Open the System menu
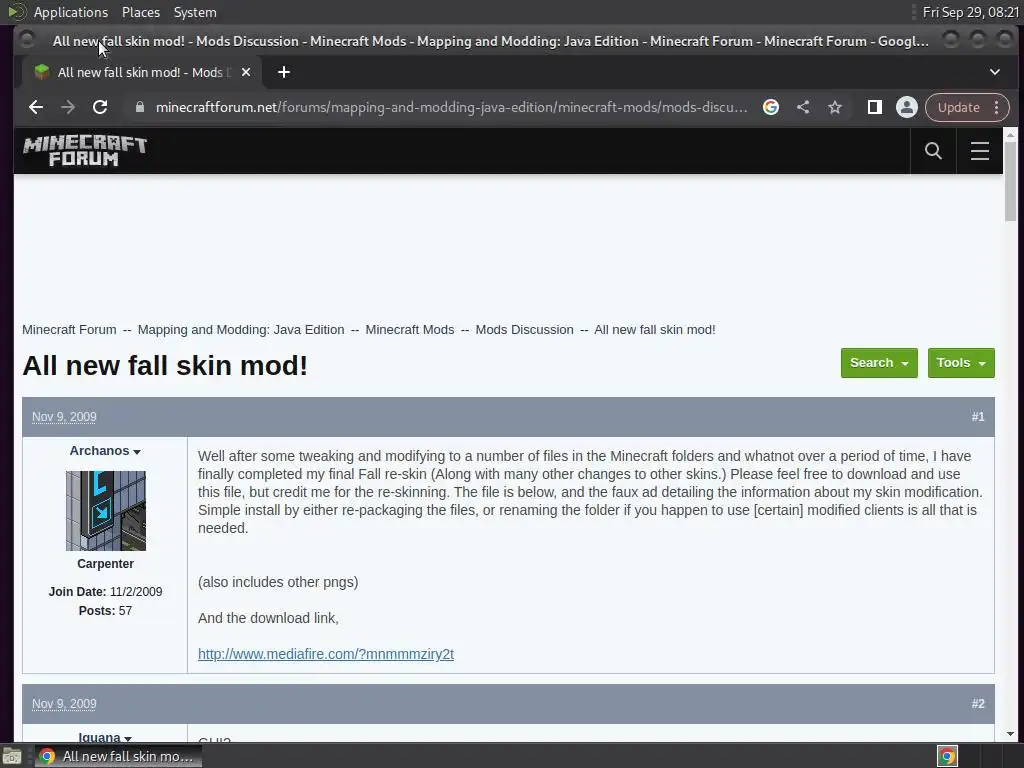This screenshot has height=768, width=1024. [x=195, y=12]
